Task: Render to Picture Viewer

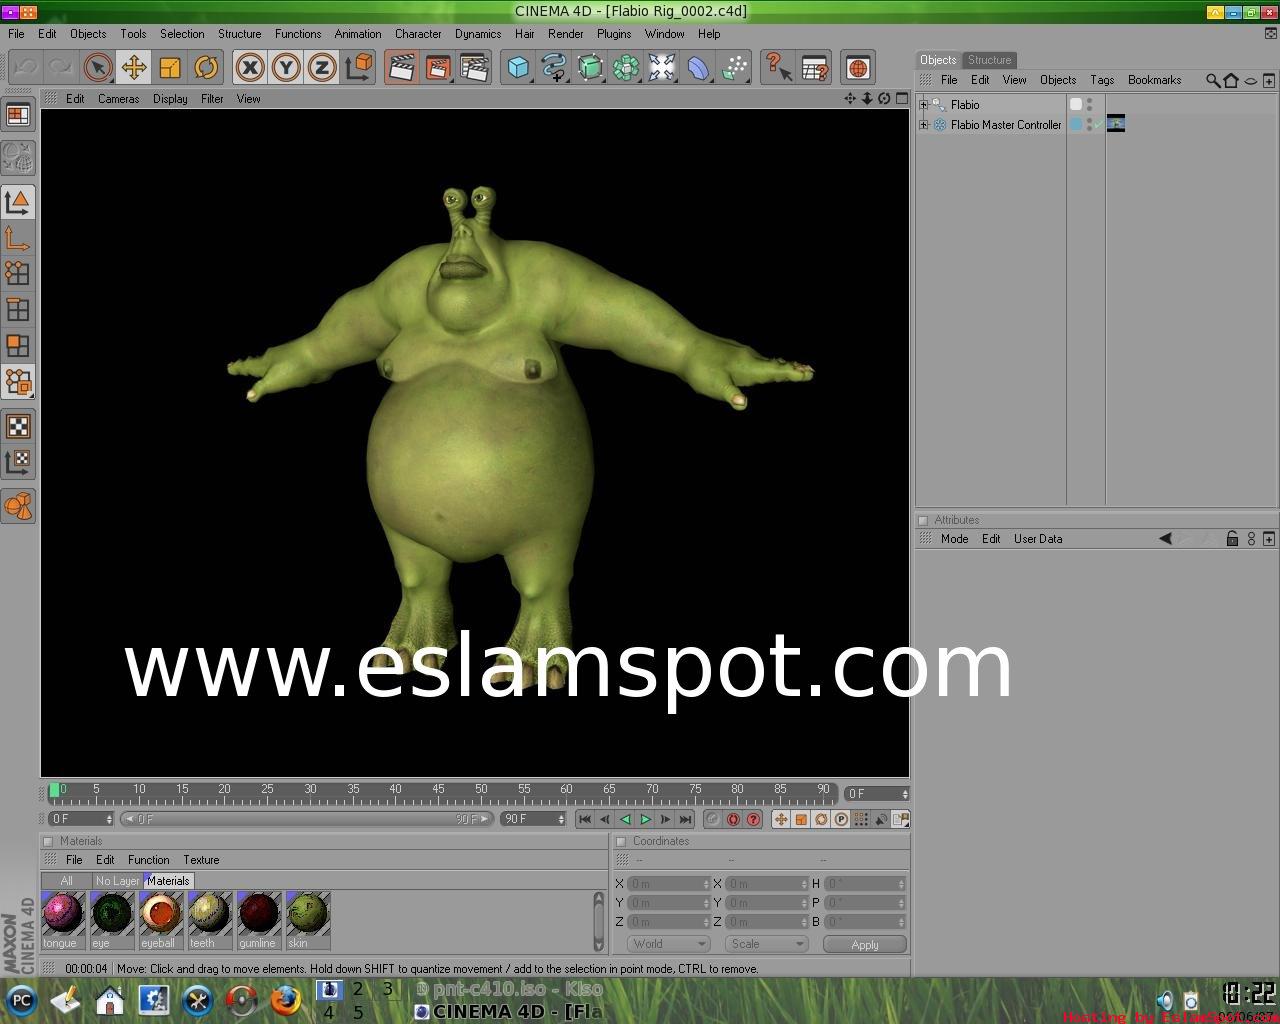Action: 438,68
